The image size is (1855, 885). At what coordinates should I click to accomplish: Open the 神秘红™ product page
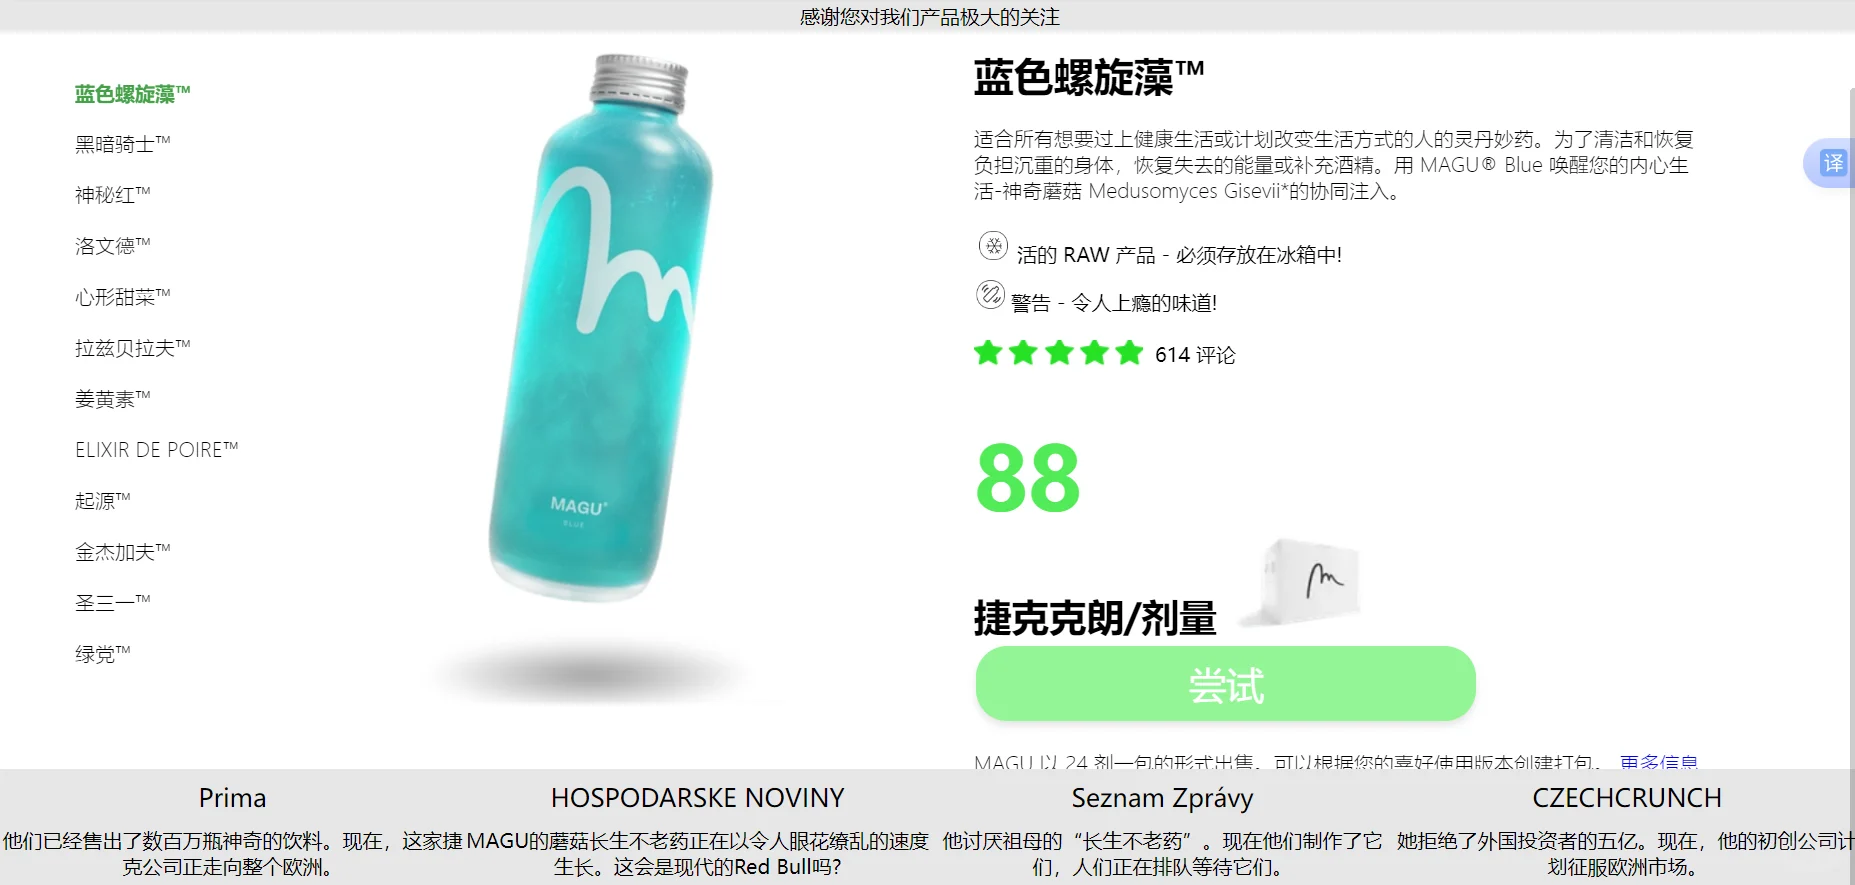[x=112, y=195]
